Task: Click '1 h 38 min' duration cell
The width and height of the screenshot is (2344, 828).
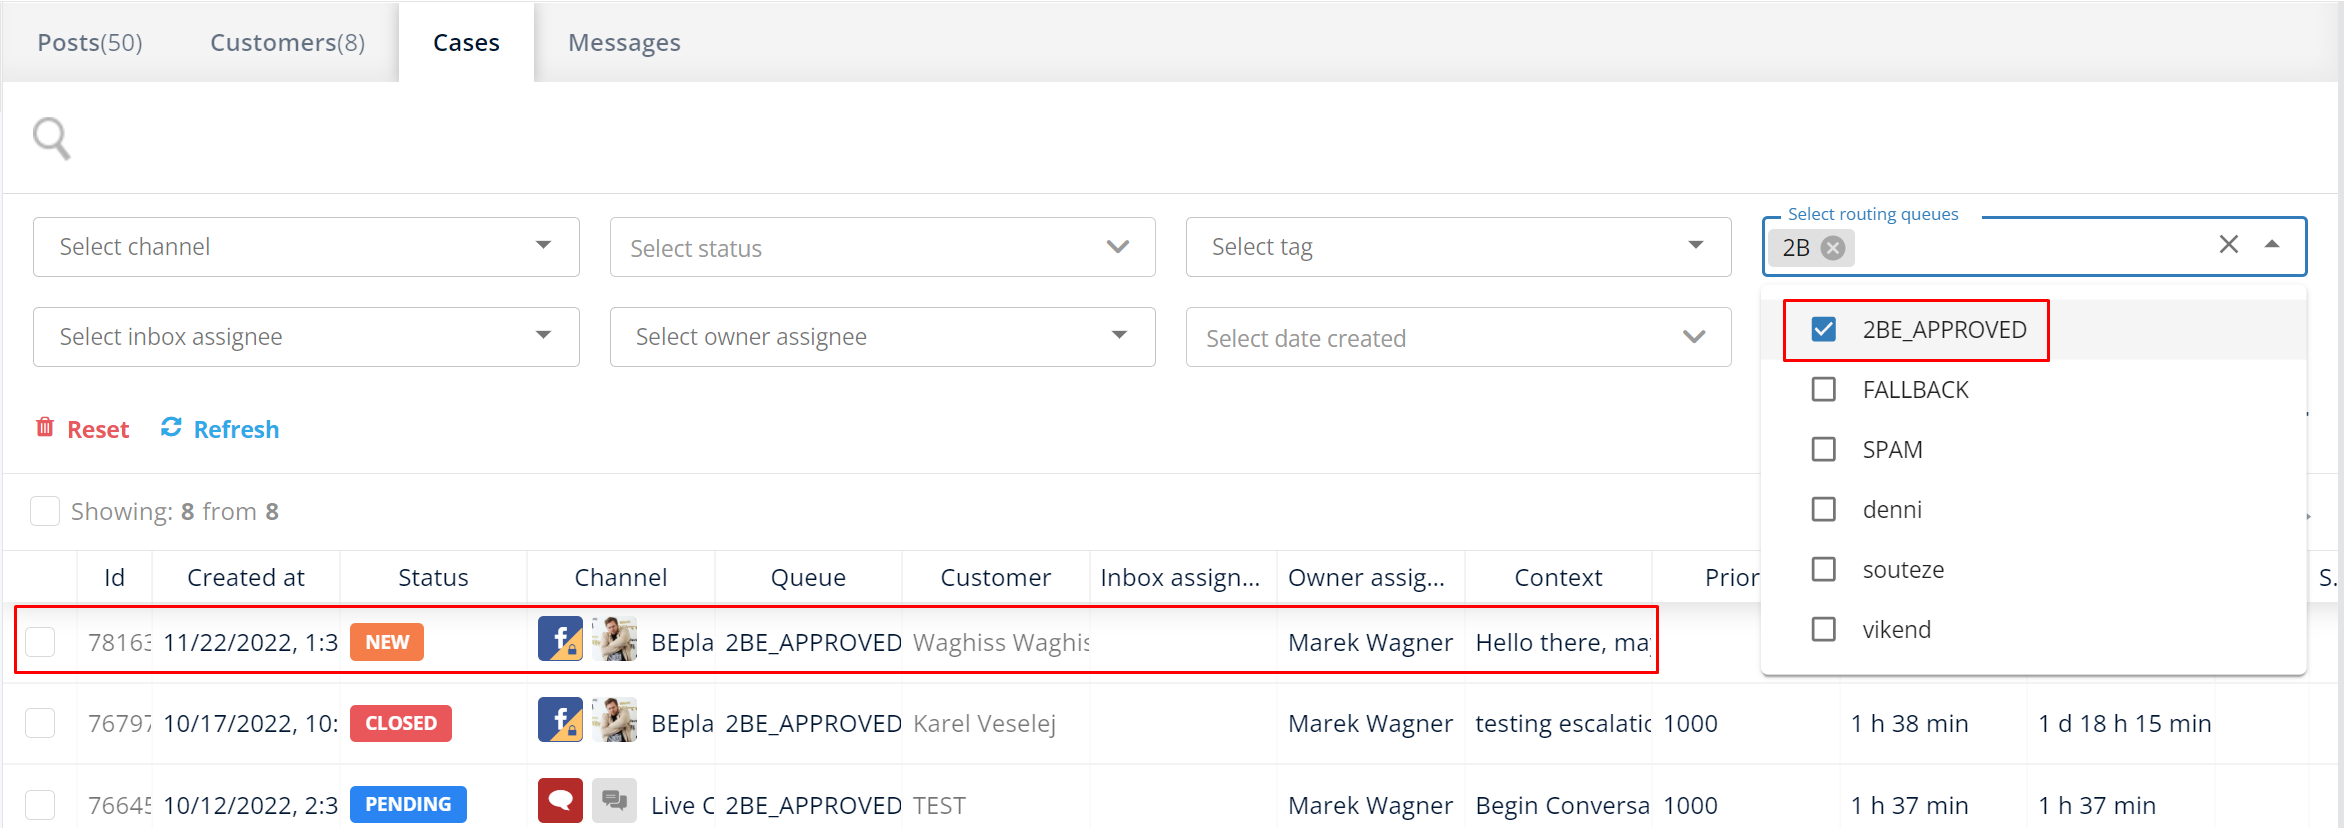Action: [x=1909, y=723]
